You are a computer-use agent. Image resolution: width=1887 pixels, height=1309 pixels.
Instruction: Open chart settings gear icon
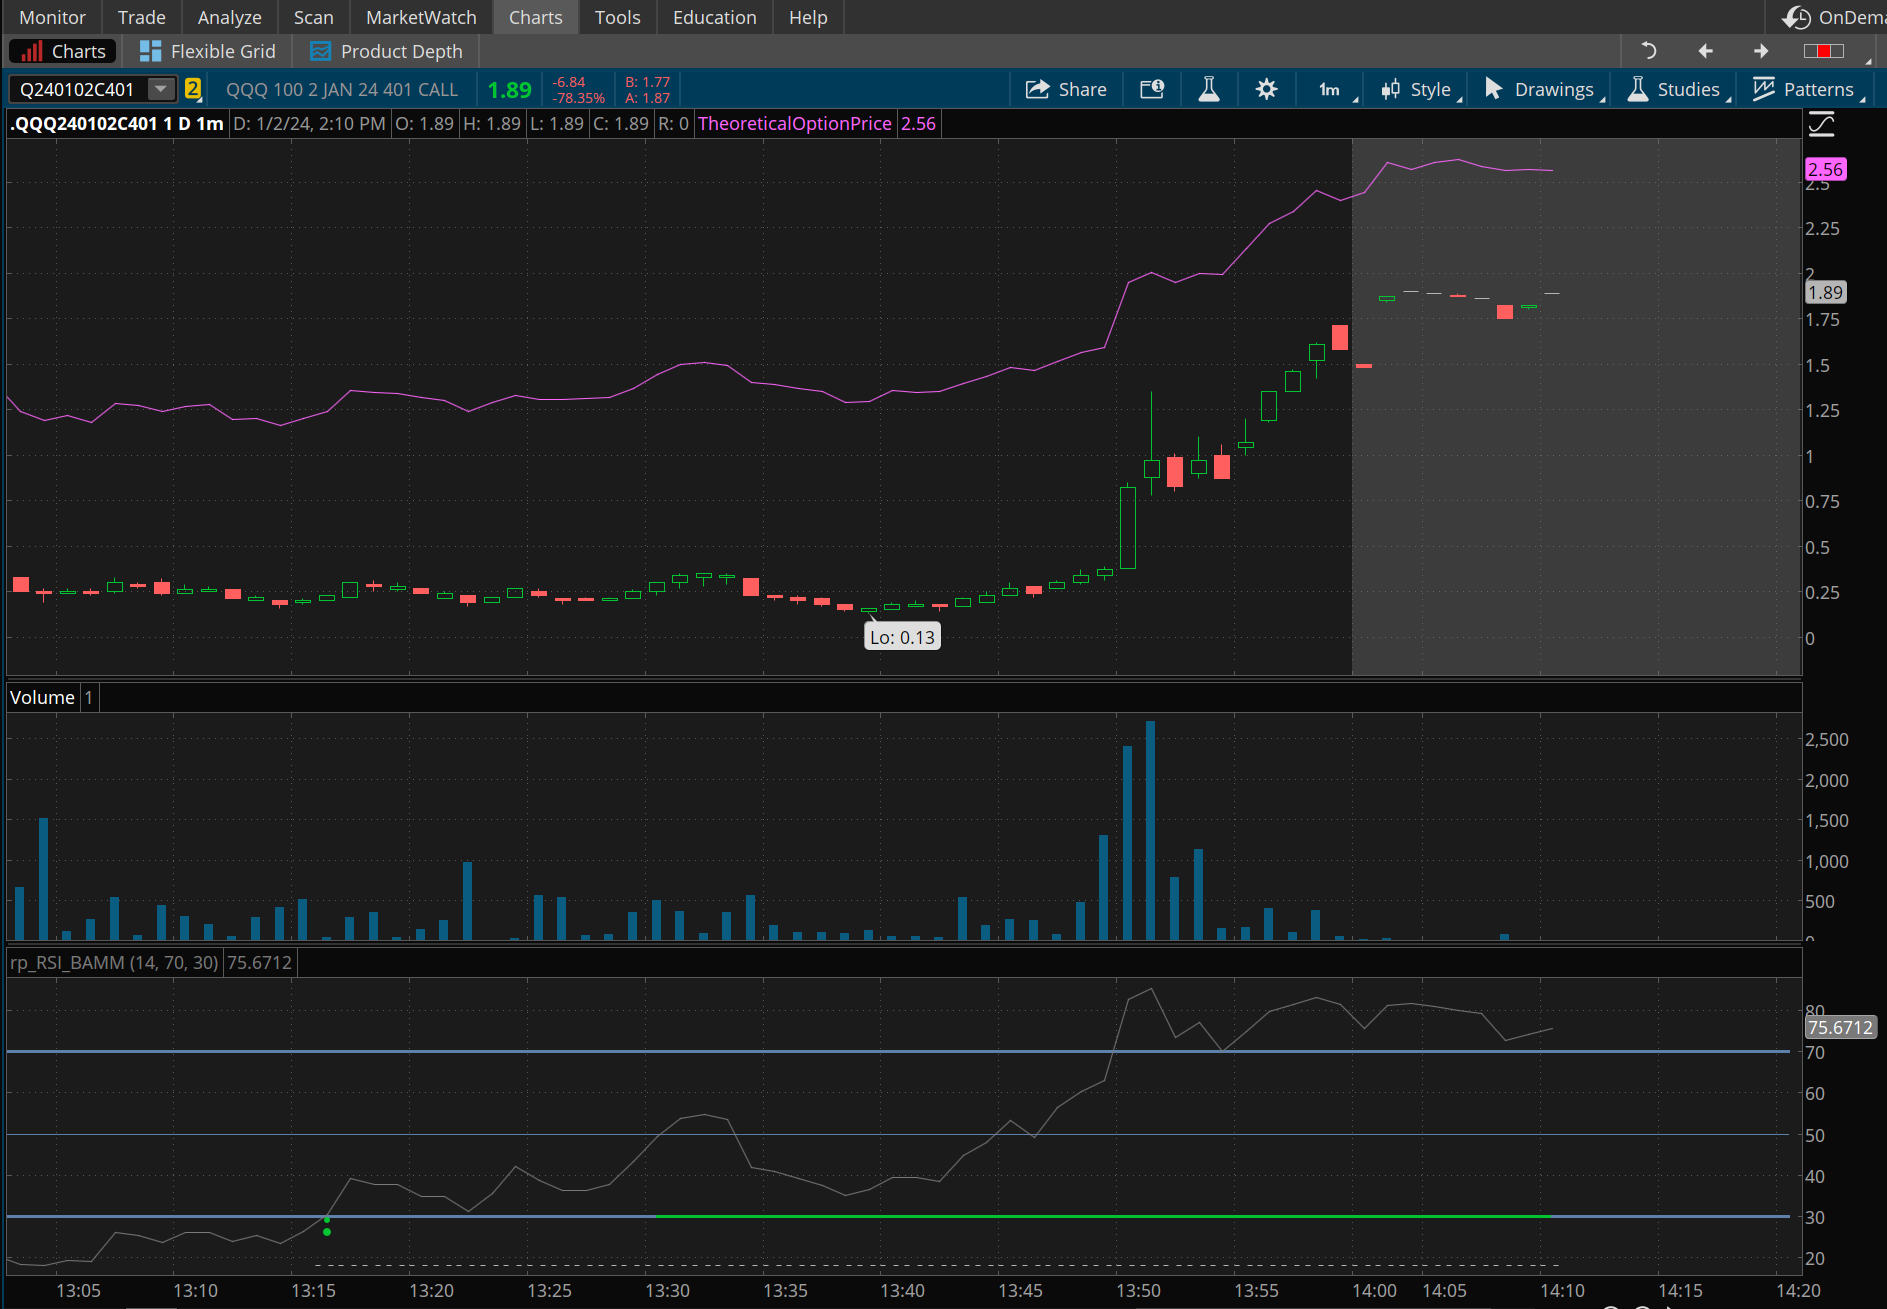[x=1266, y=89]
